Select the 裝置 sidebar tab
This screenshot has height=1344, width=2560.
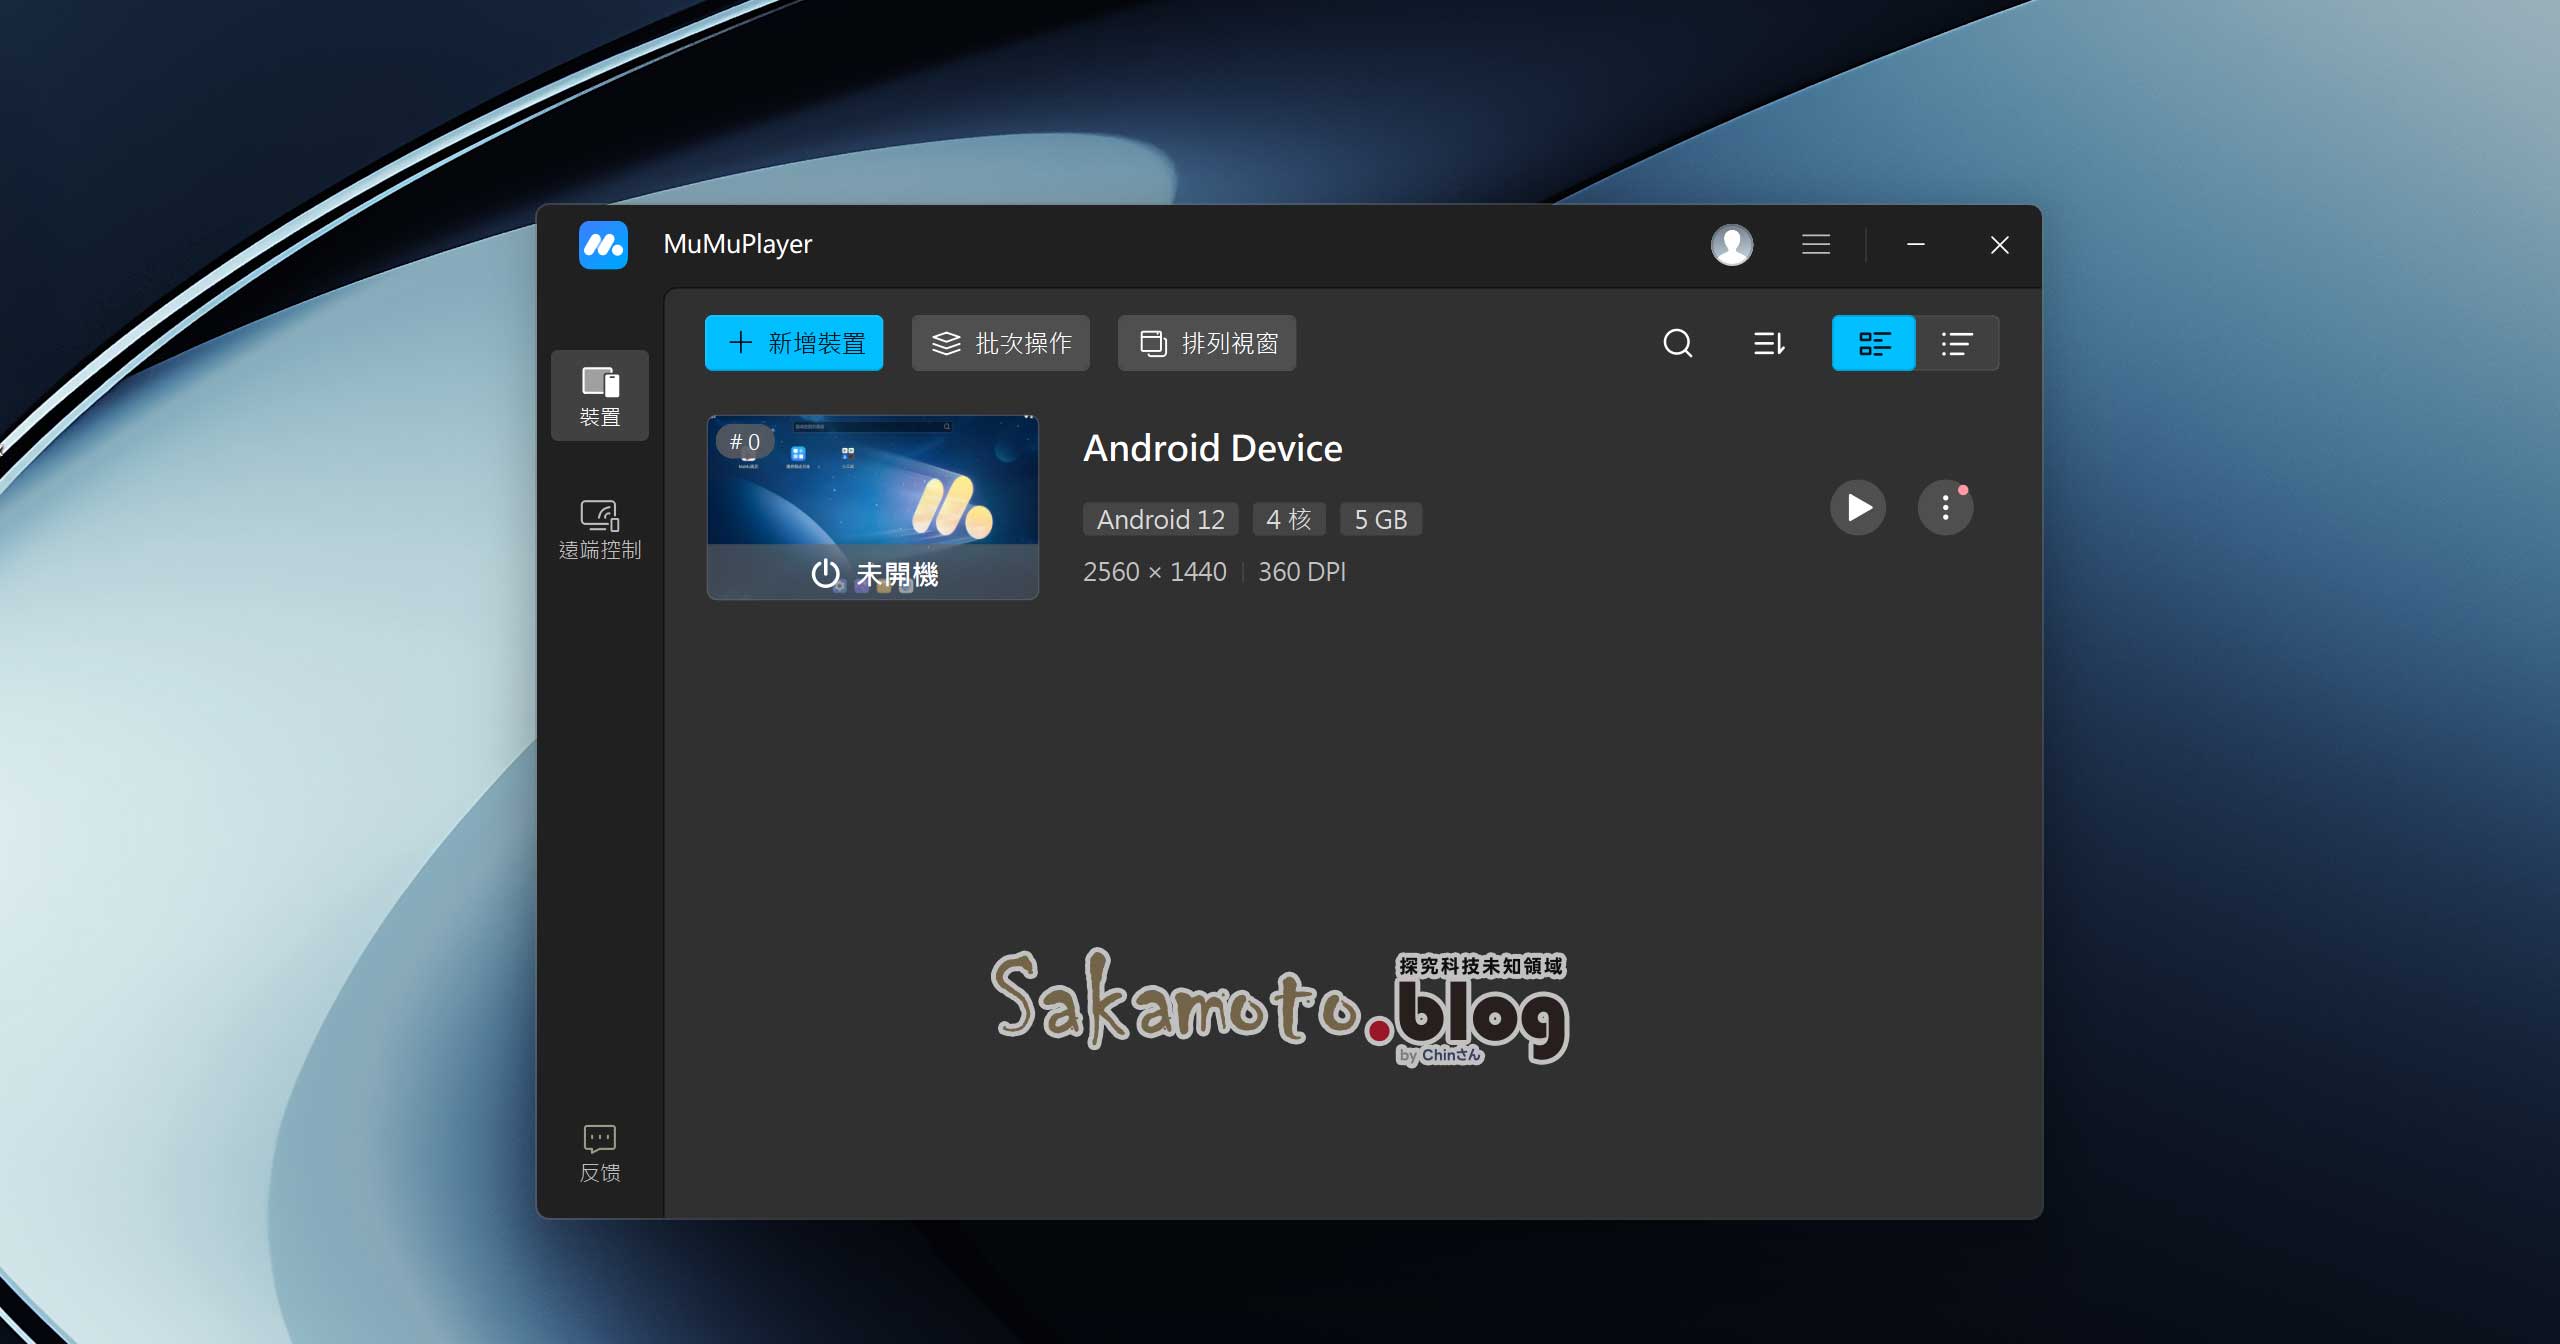coord(600,395)
